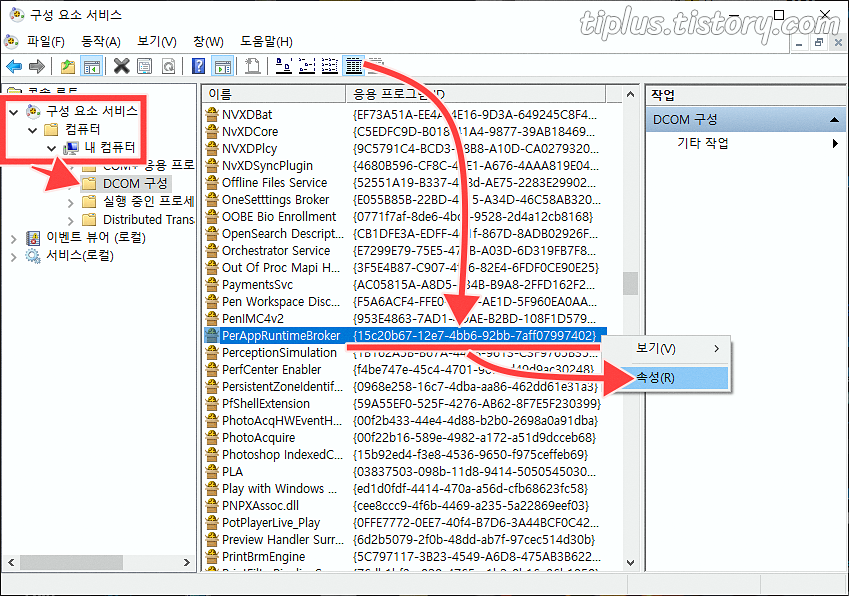This screenshot has height=596, width=849.
Task: Click the list's scroll down arrow
Action: [x=630, y=562]
